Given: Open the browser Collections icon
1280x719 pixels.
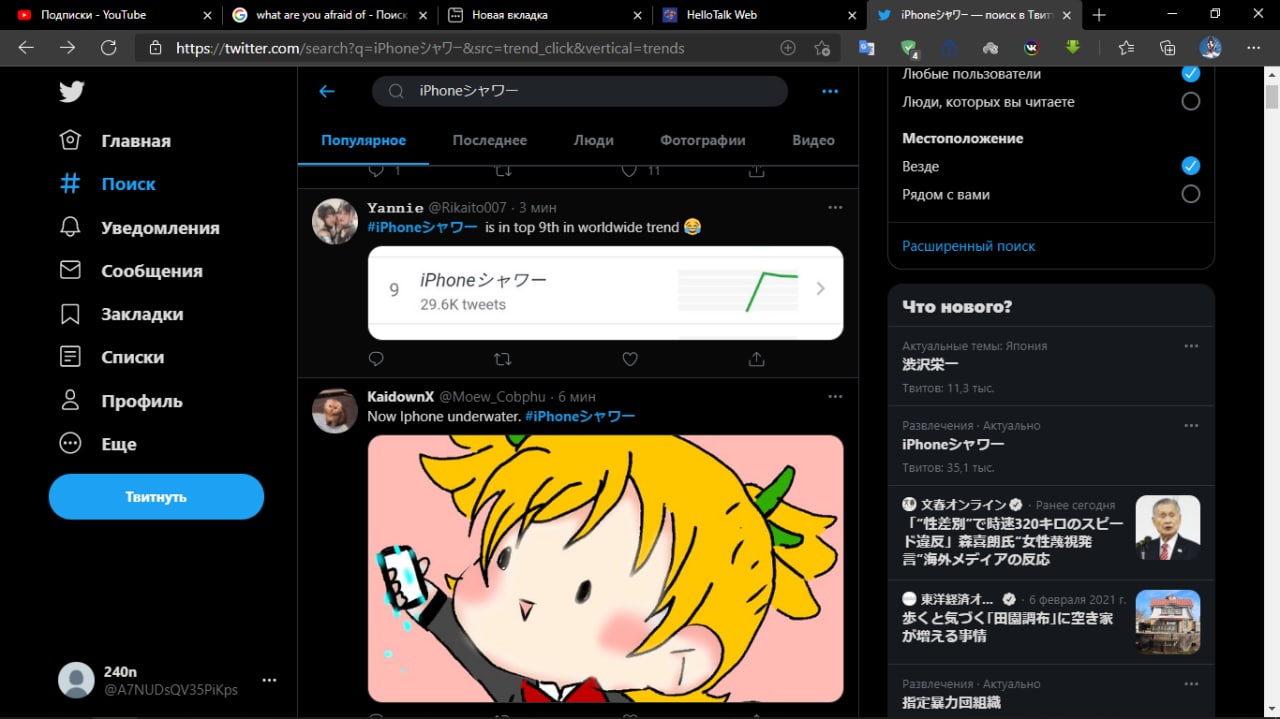Looking at the screenshot, I should coord(1167,48).
